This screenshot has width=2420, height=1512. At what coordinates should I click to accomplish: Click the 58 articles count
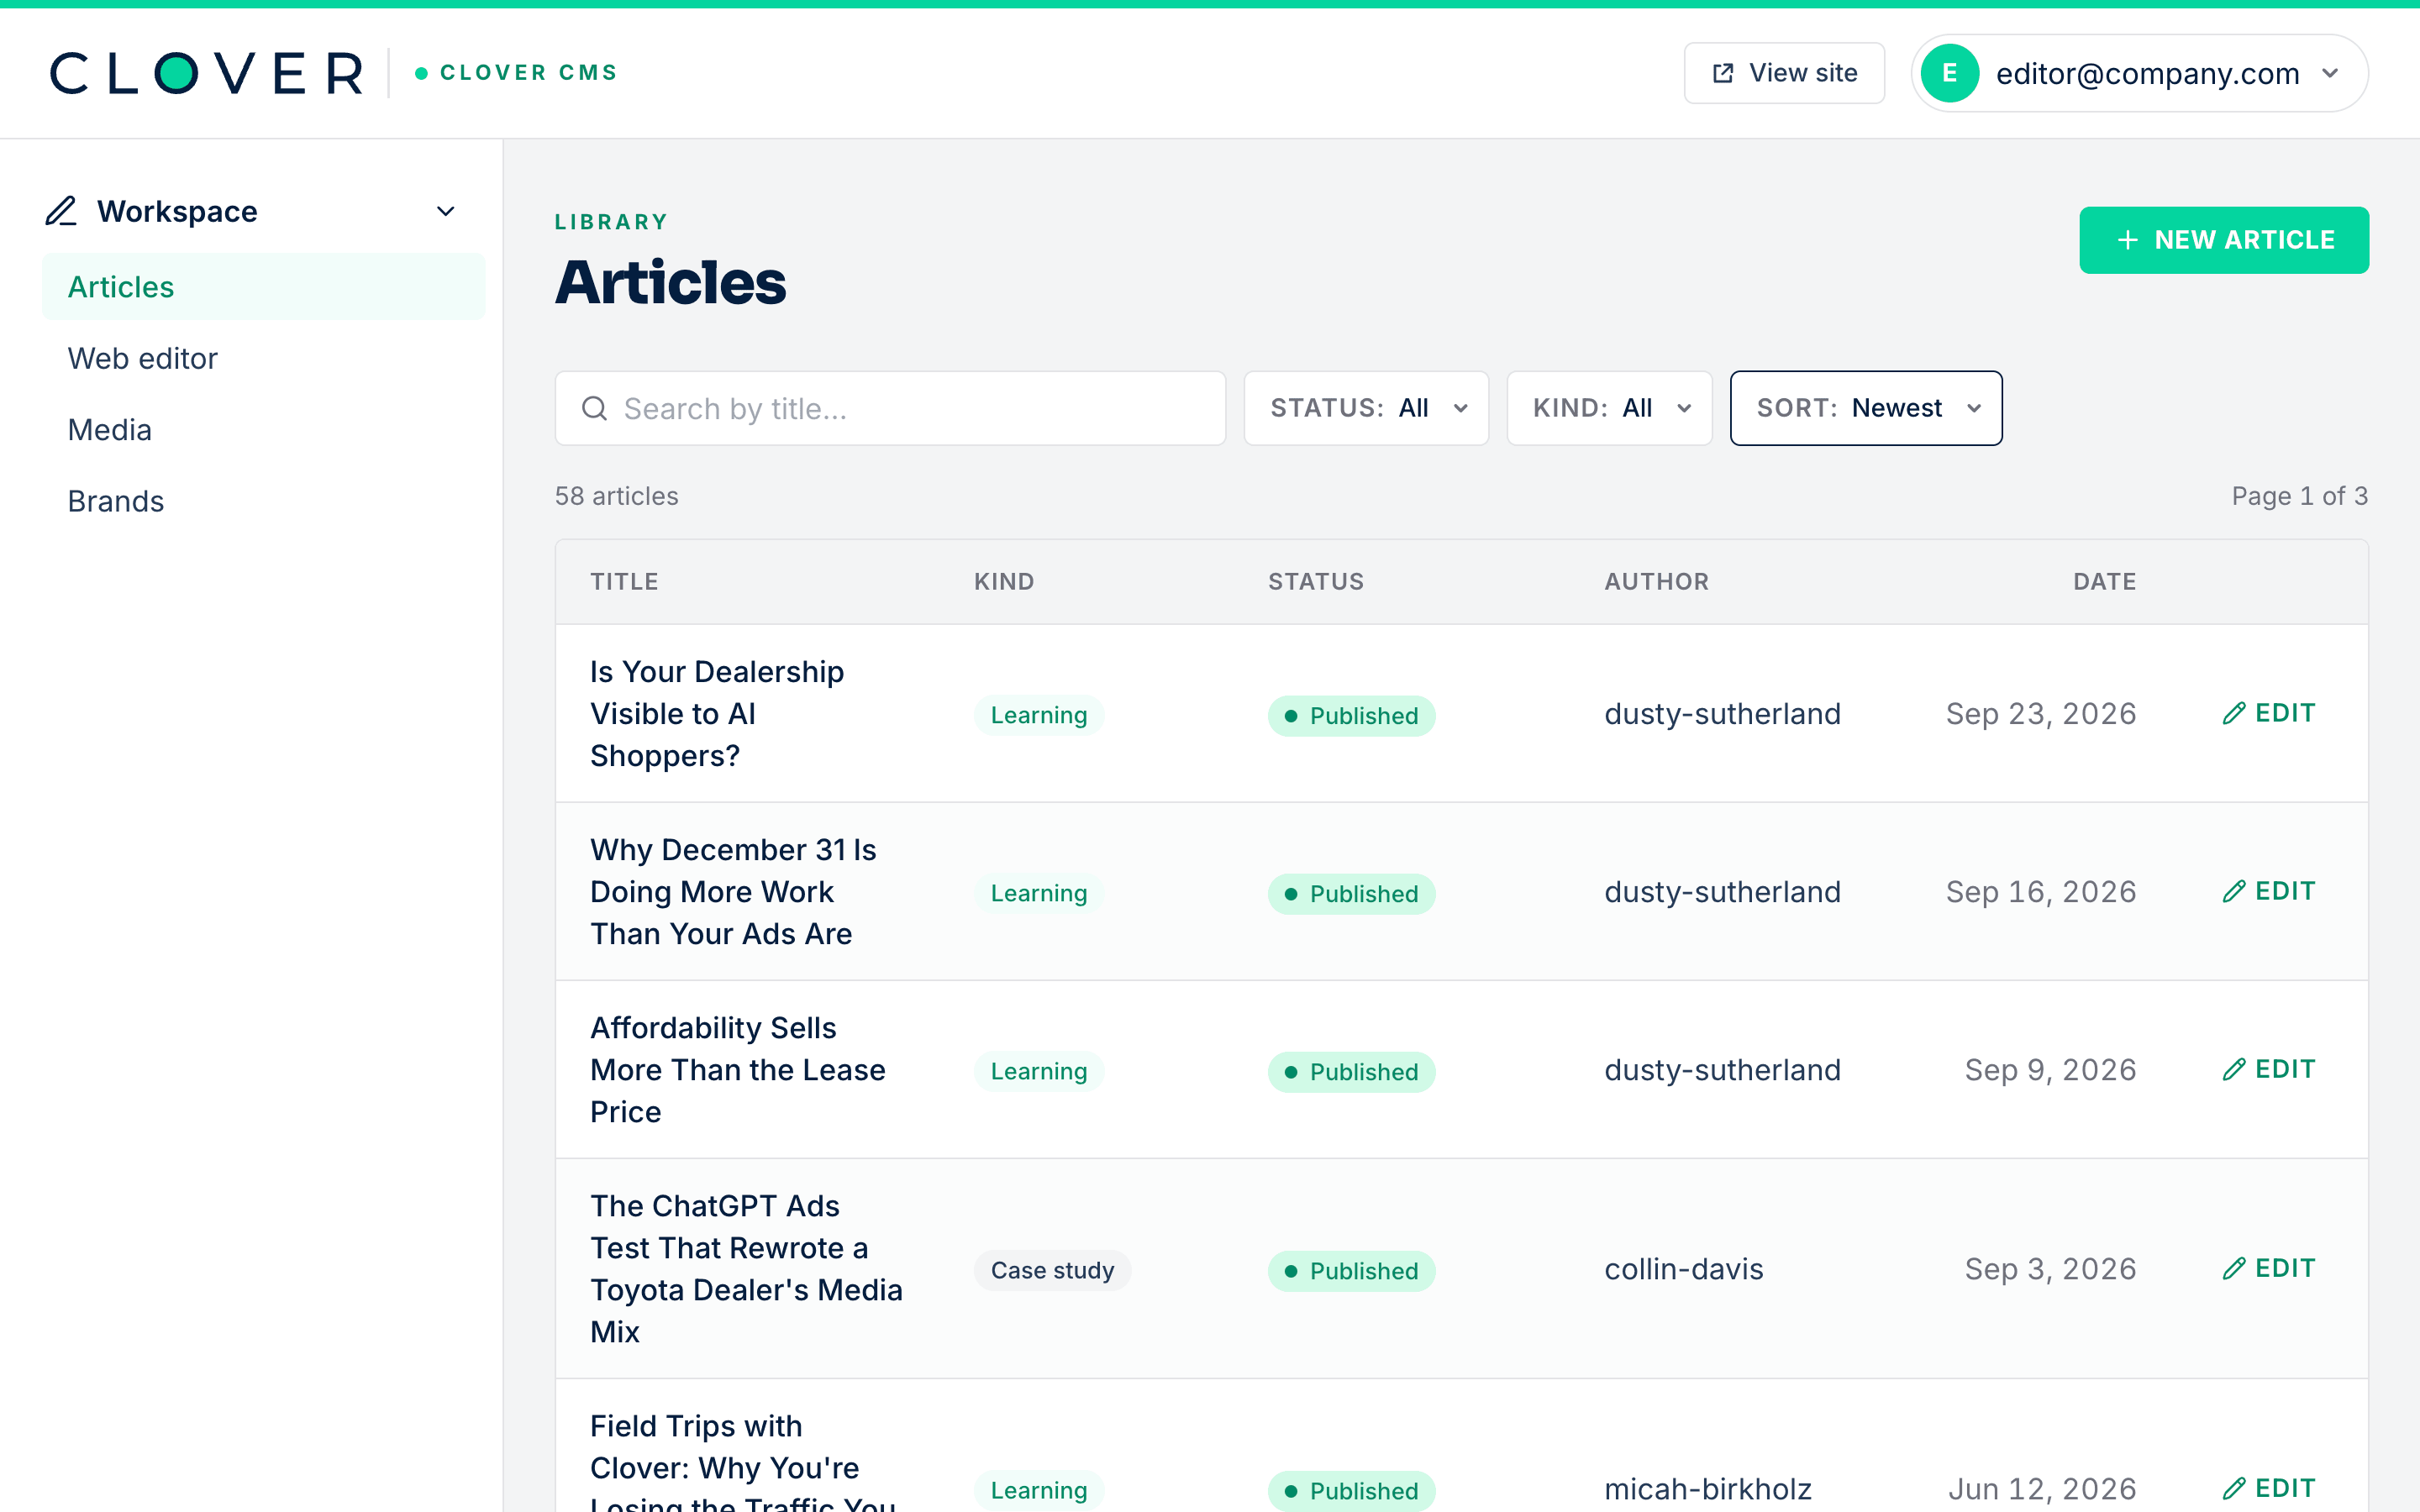click(616, 496)
